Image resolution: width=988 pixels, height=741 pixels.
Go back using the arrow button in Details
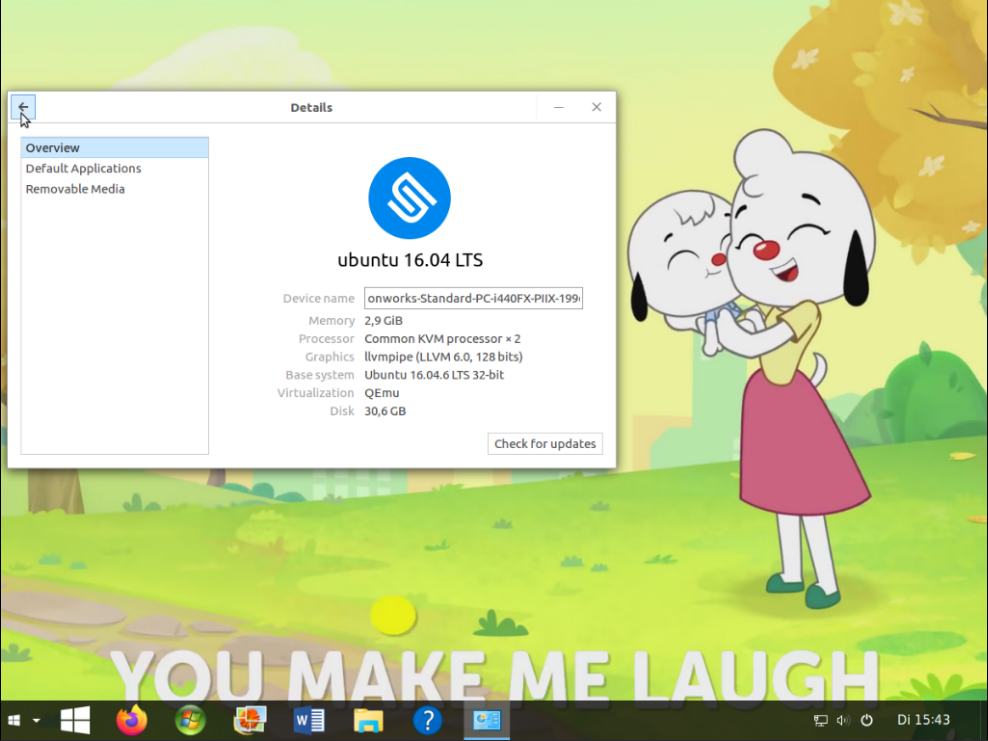[x=23, y=107]
